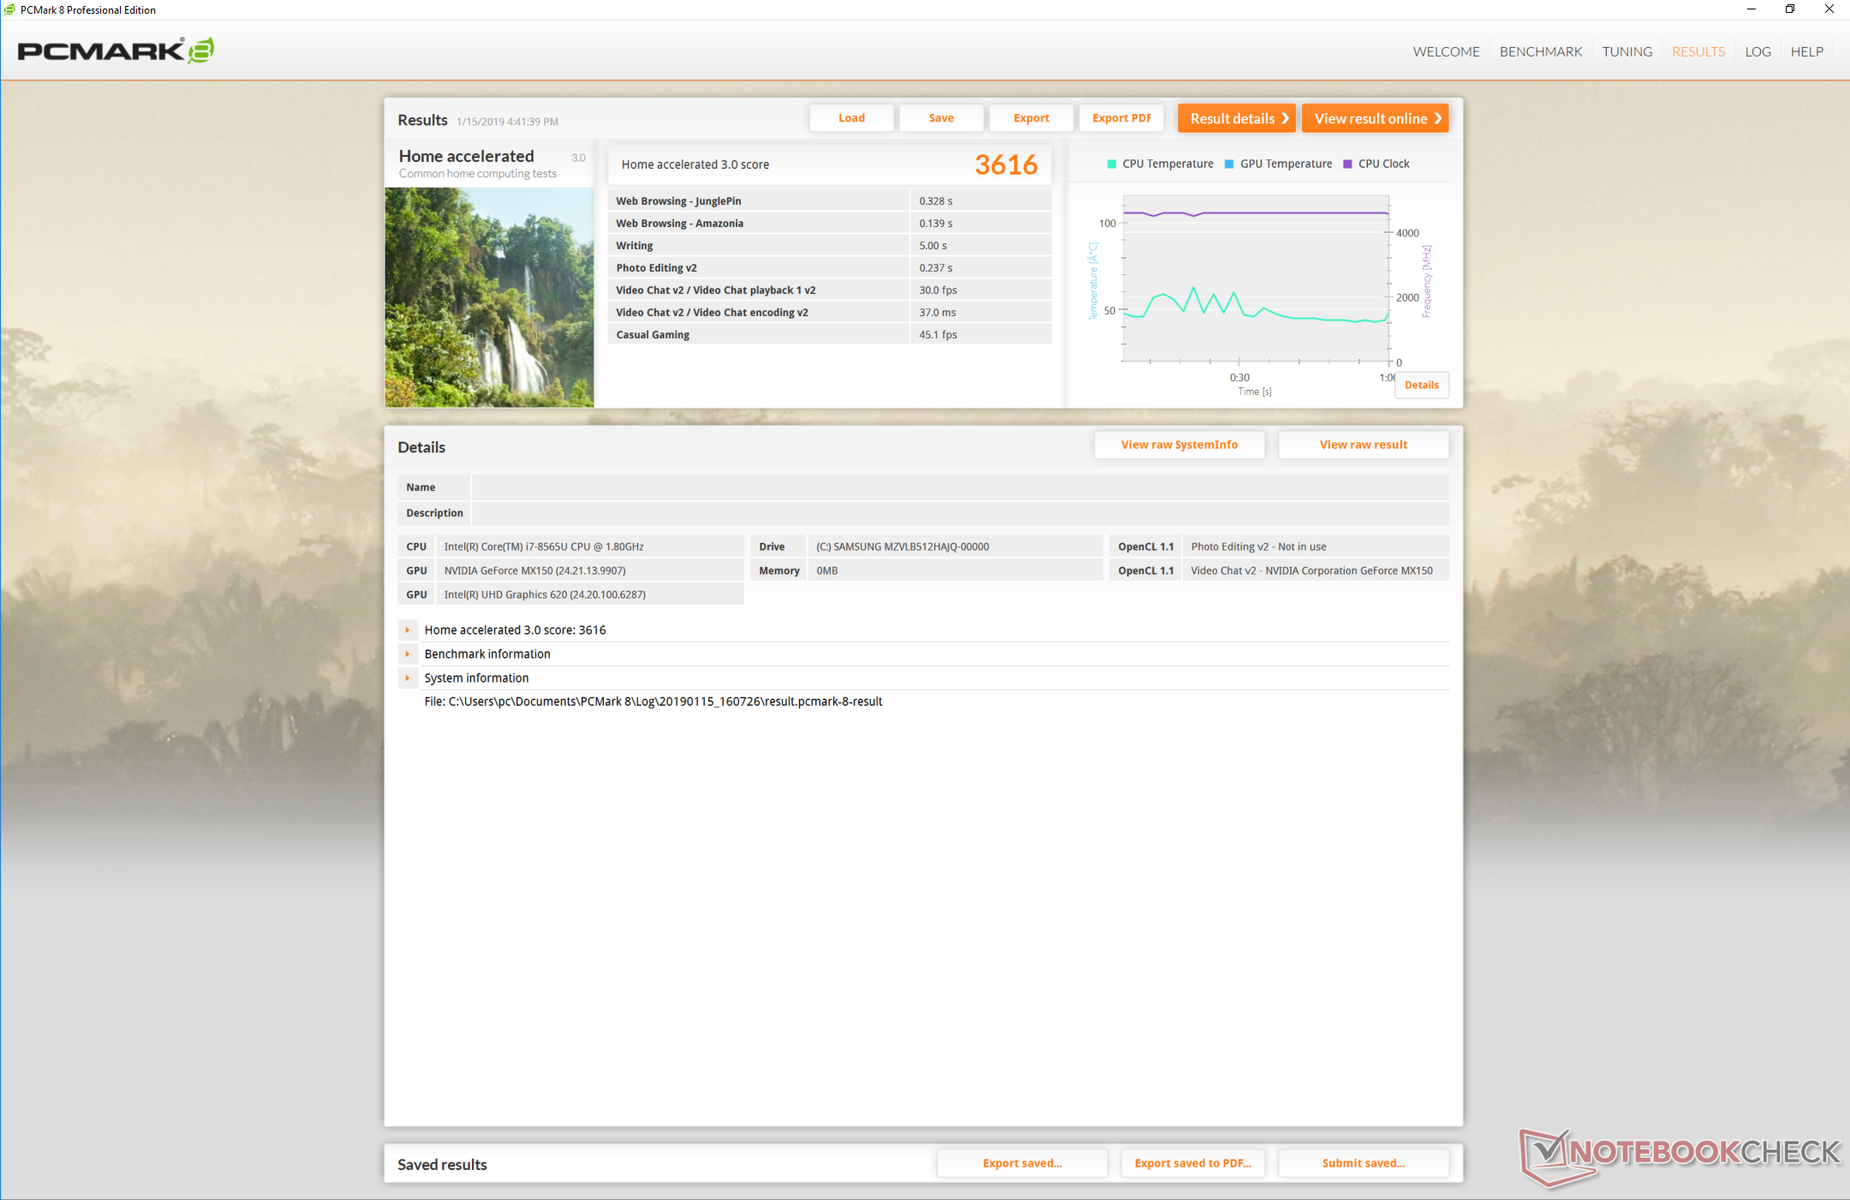Open Result details

coord(1237,118)
